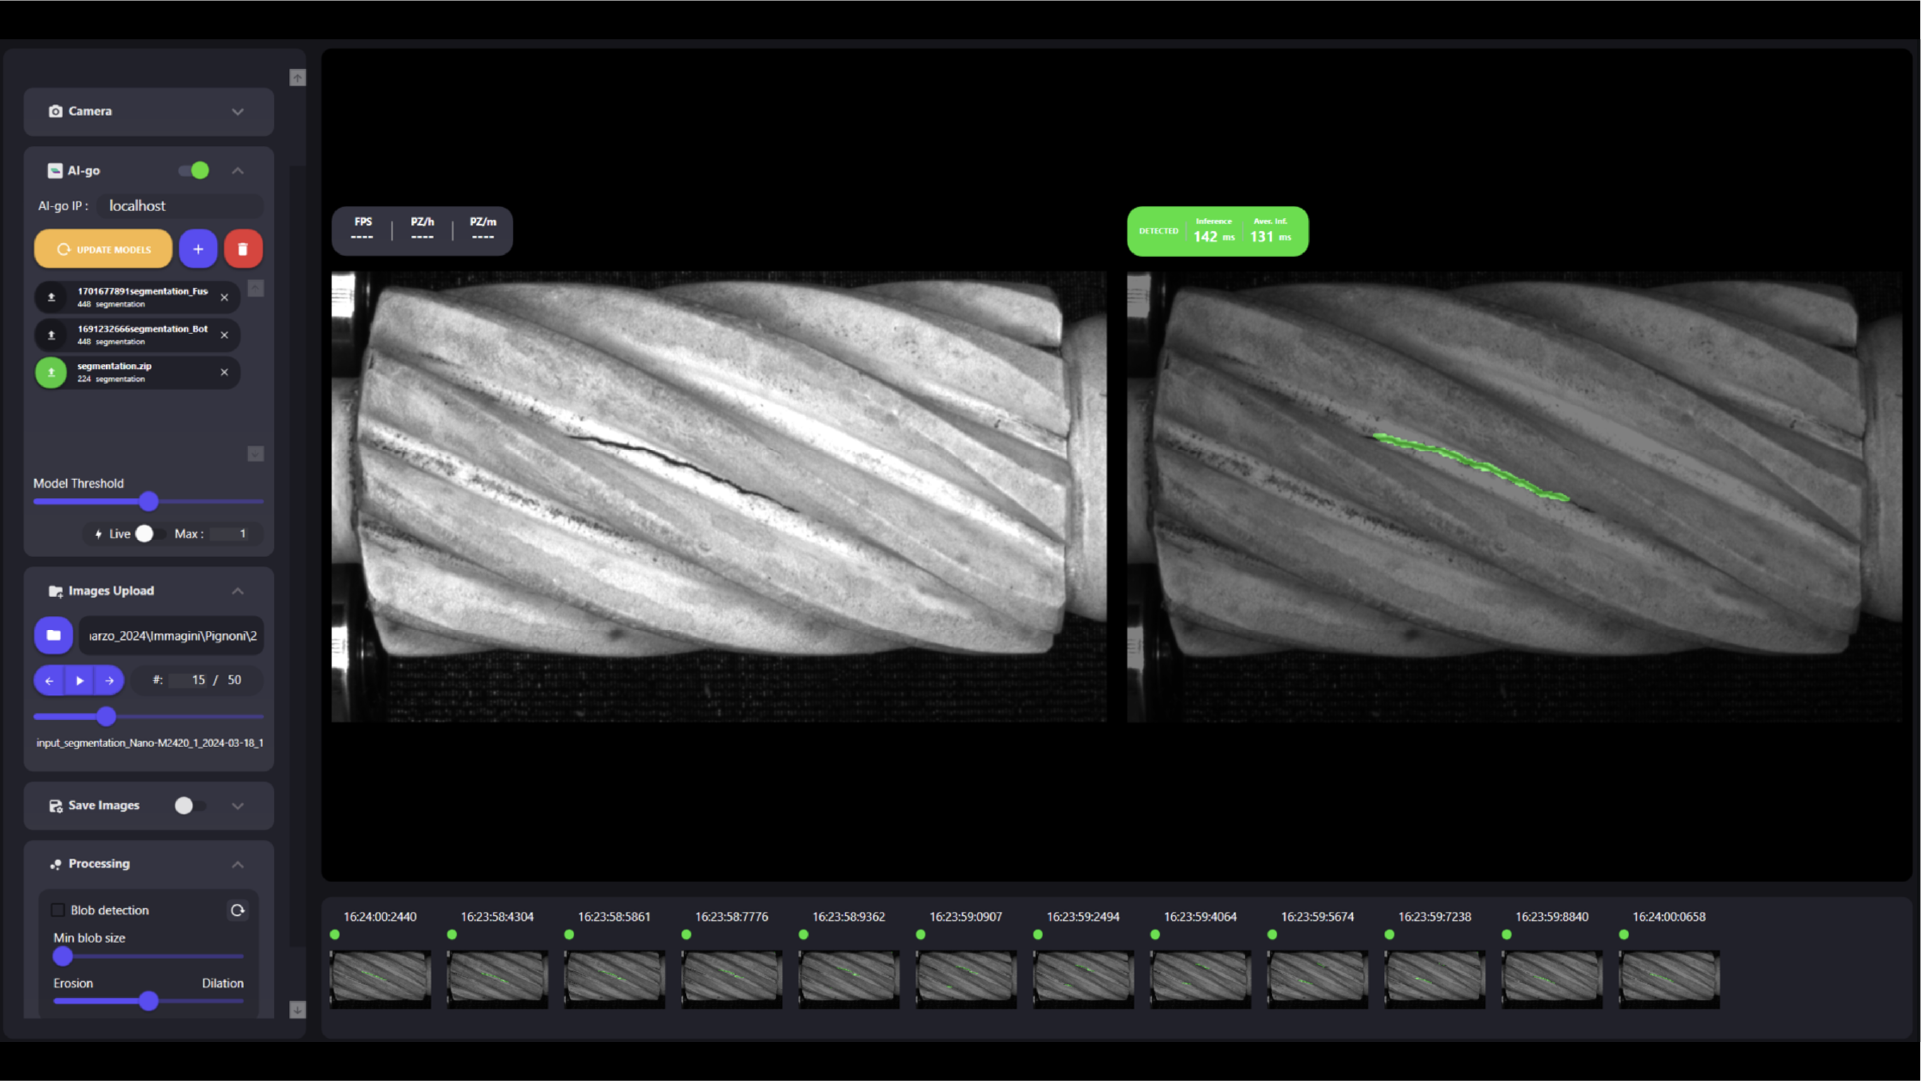This screenshot has width=1921, height=1081.
Task: Click the Model Threshold slider handle
Action: pos(149,502)
